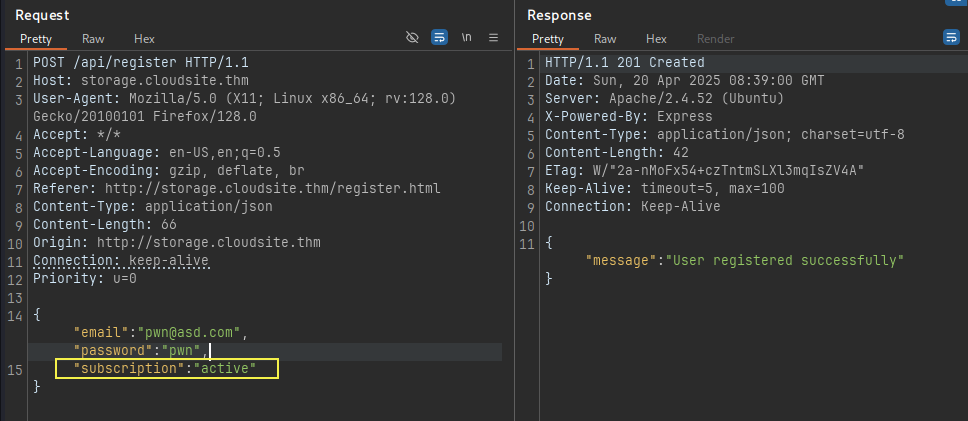Screen dimensions: 968x421
Task: Select the Response Render tab
Action: 716,39
